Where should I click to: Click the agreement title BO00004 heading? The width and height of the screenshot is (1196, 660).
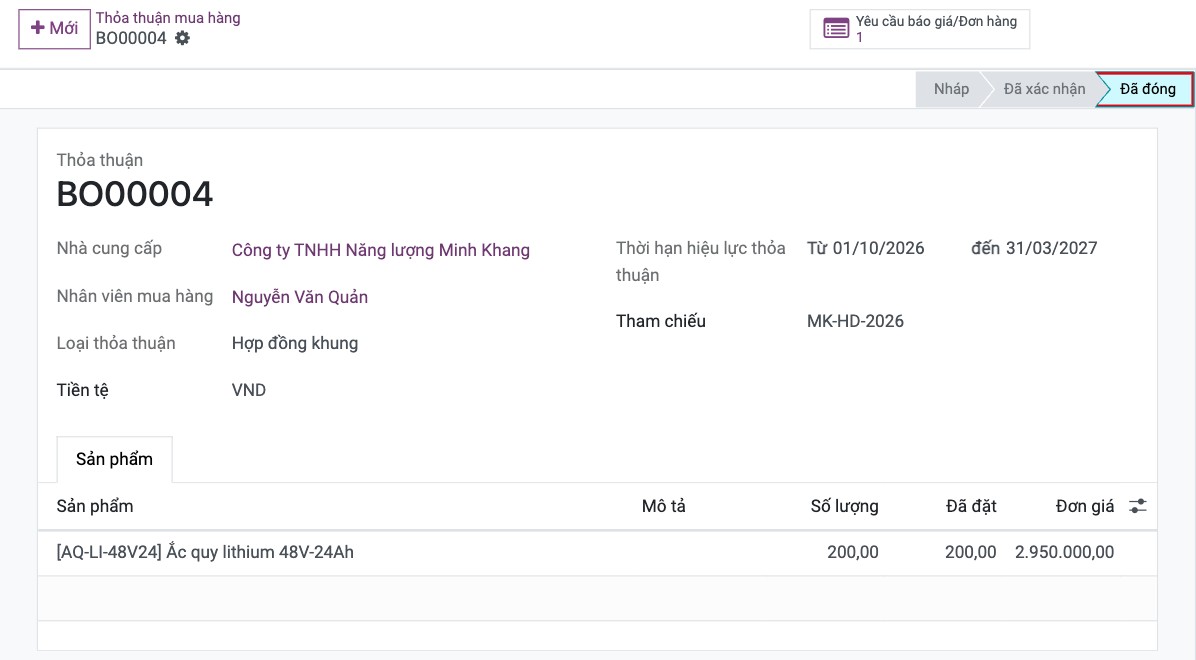point(135,194)
